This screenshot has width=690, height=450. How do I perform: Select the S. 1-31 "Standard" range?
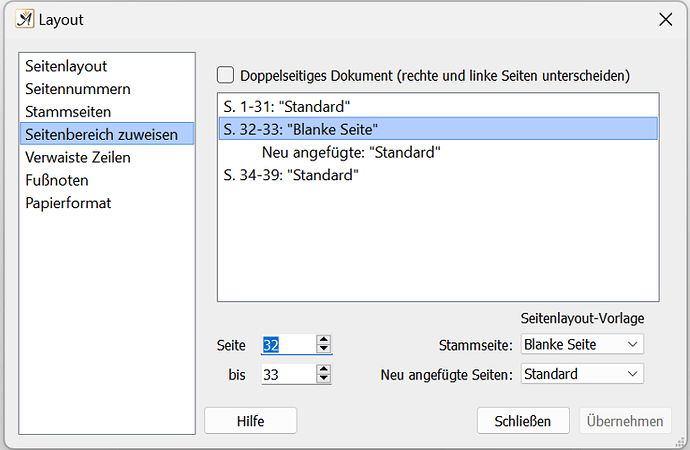[x=287, y=105]
